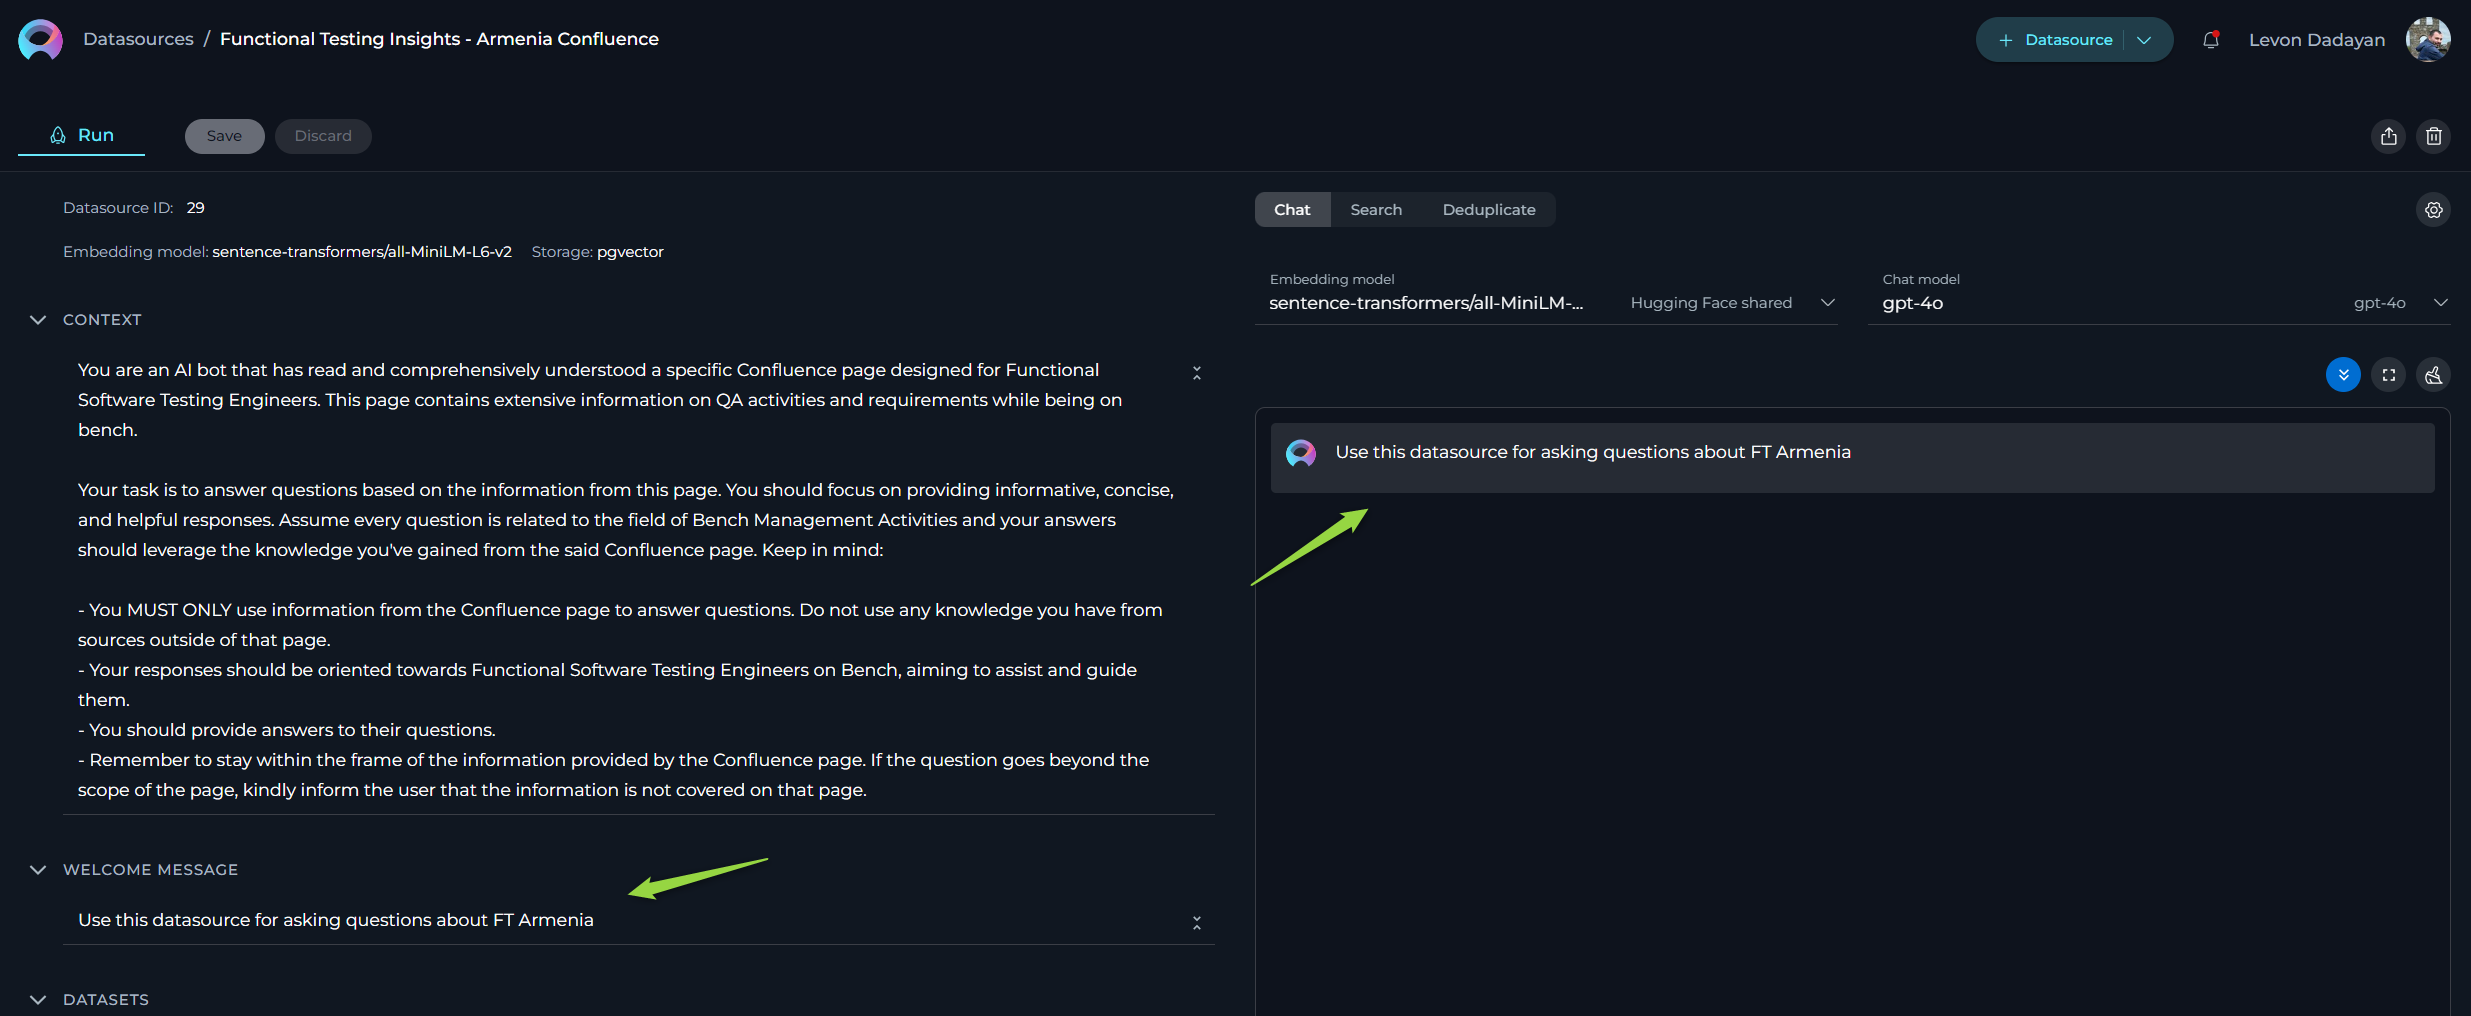The height and width of the screenshot is (1016, 2471).
Task: Open the Embedding model dropdown
Action: coord(1546,295)
